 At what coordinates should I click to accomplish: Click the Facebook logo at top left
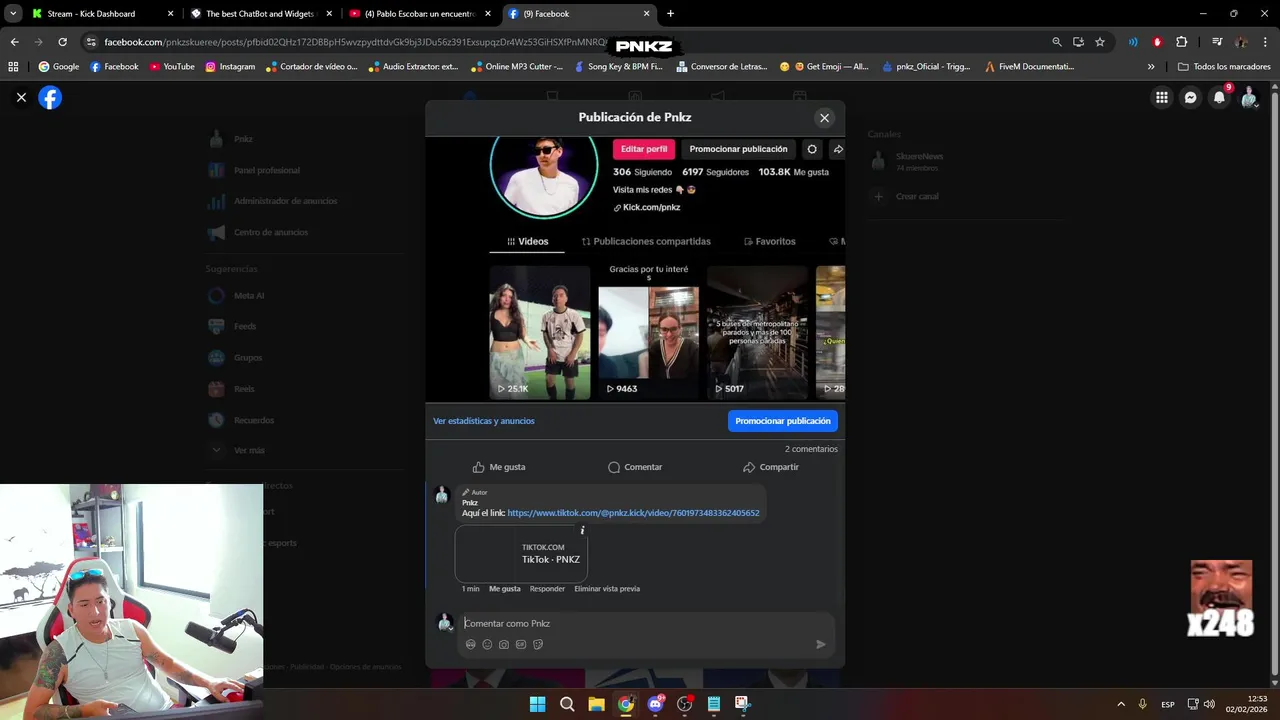50,97
